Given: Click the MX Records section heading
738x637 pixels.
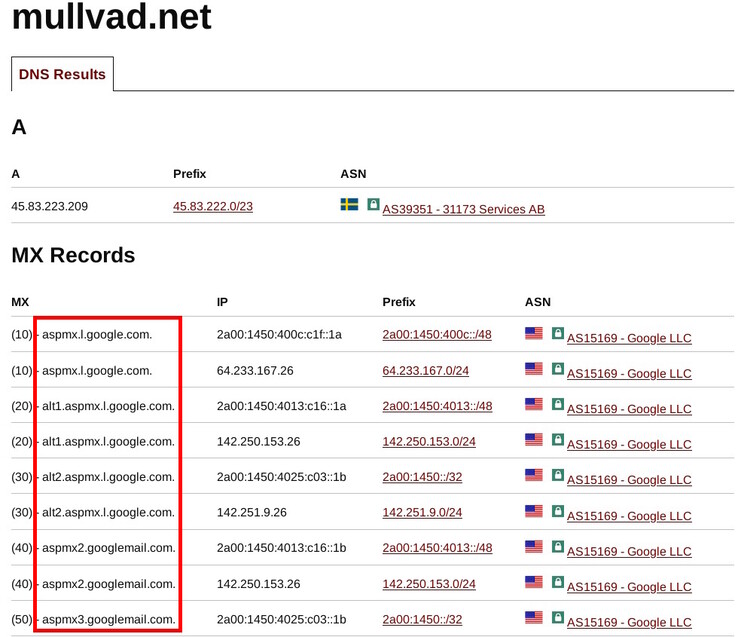Looking at the screenshot, I should (x=73, y=255).
